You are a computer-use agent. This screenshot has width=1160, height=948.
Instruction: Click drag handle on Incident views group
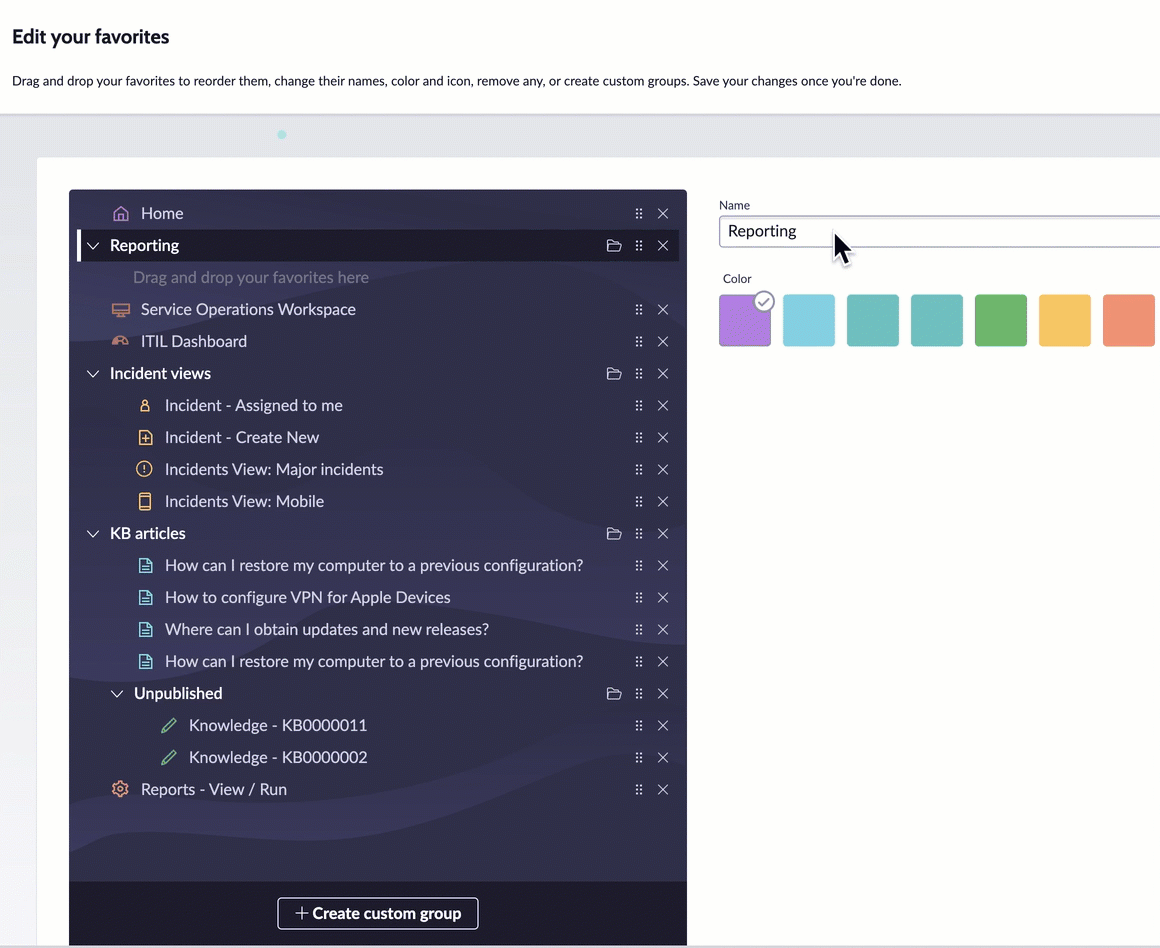(x=638, y=374)
